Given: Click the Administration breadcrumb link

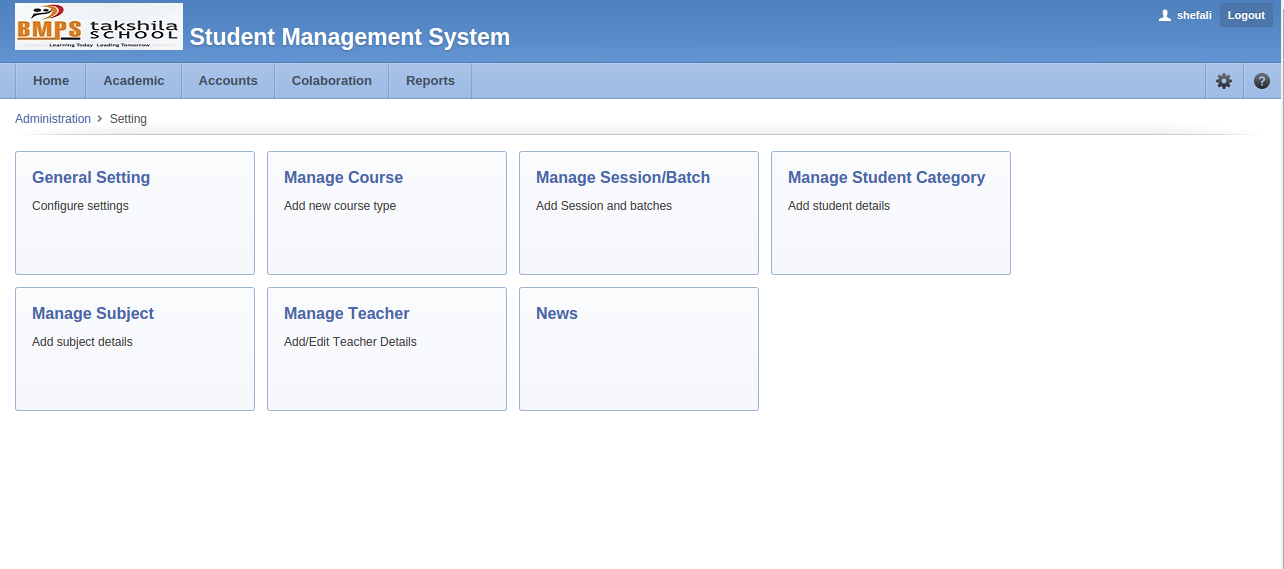Looking at the screenshot, I should pyautogui.click(x=53, y=119).
